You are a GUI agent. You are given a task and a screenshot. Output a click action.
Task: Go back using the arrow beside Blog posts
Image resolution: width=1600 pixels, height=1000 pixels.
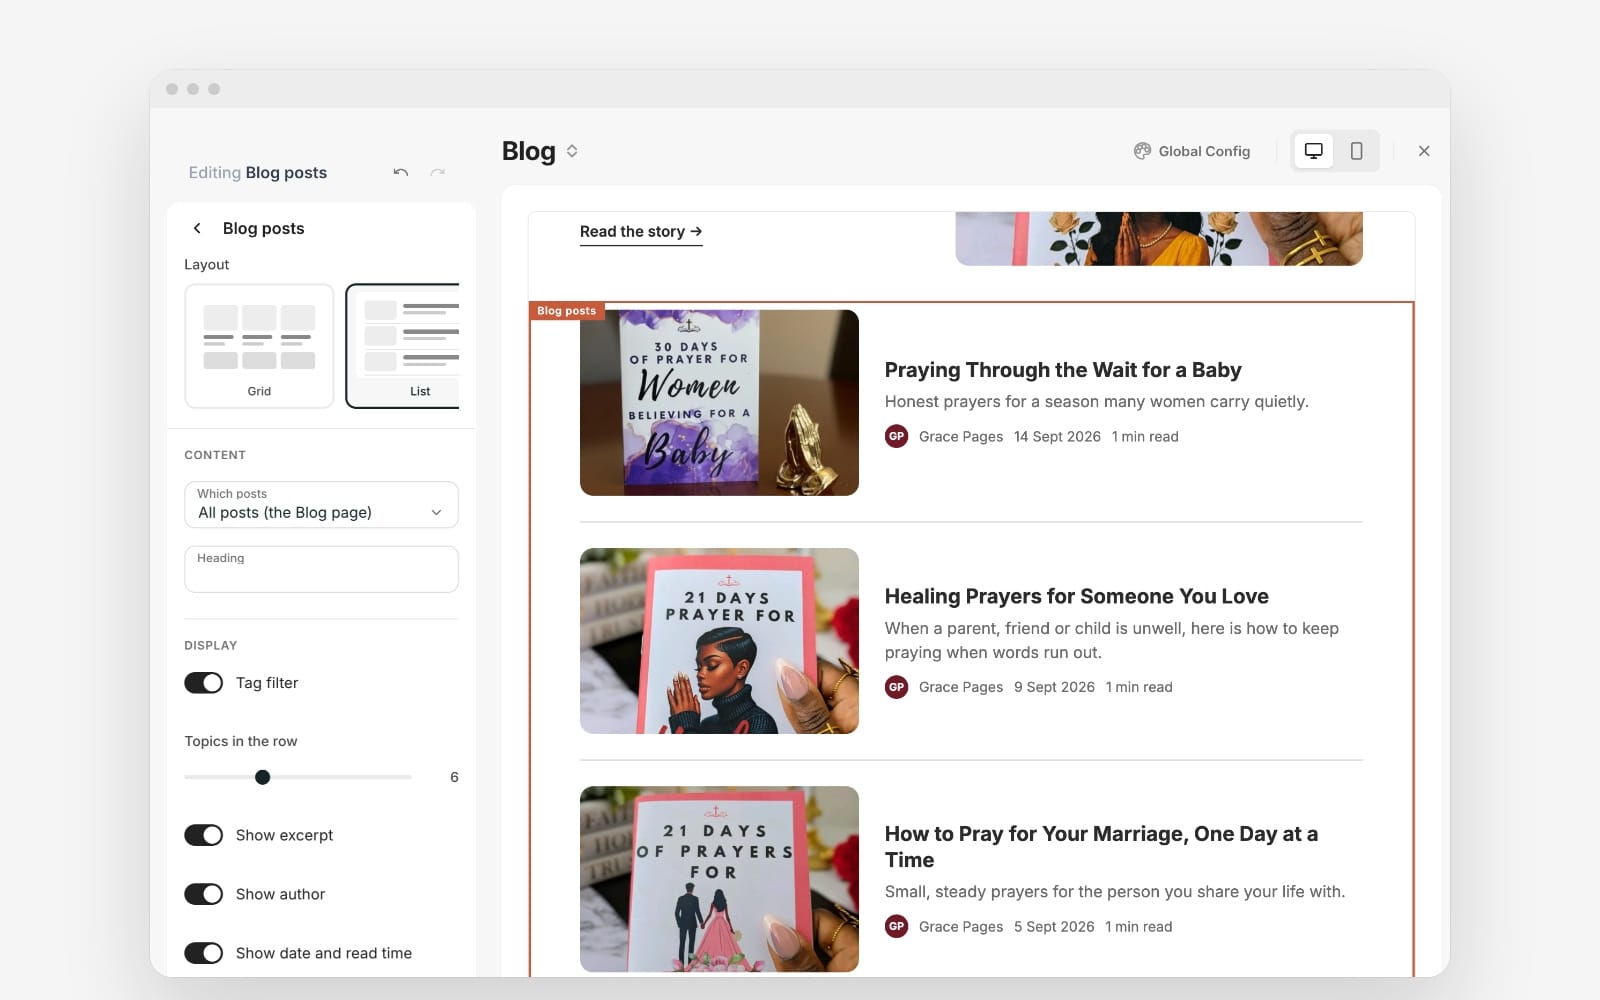[x=197, y=228]
